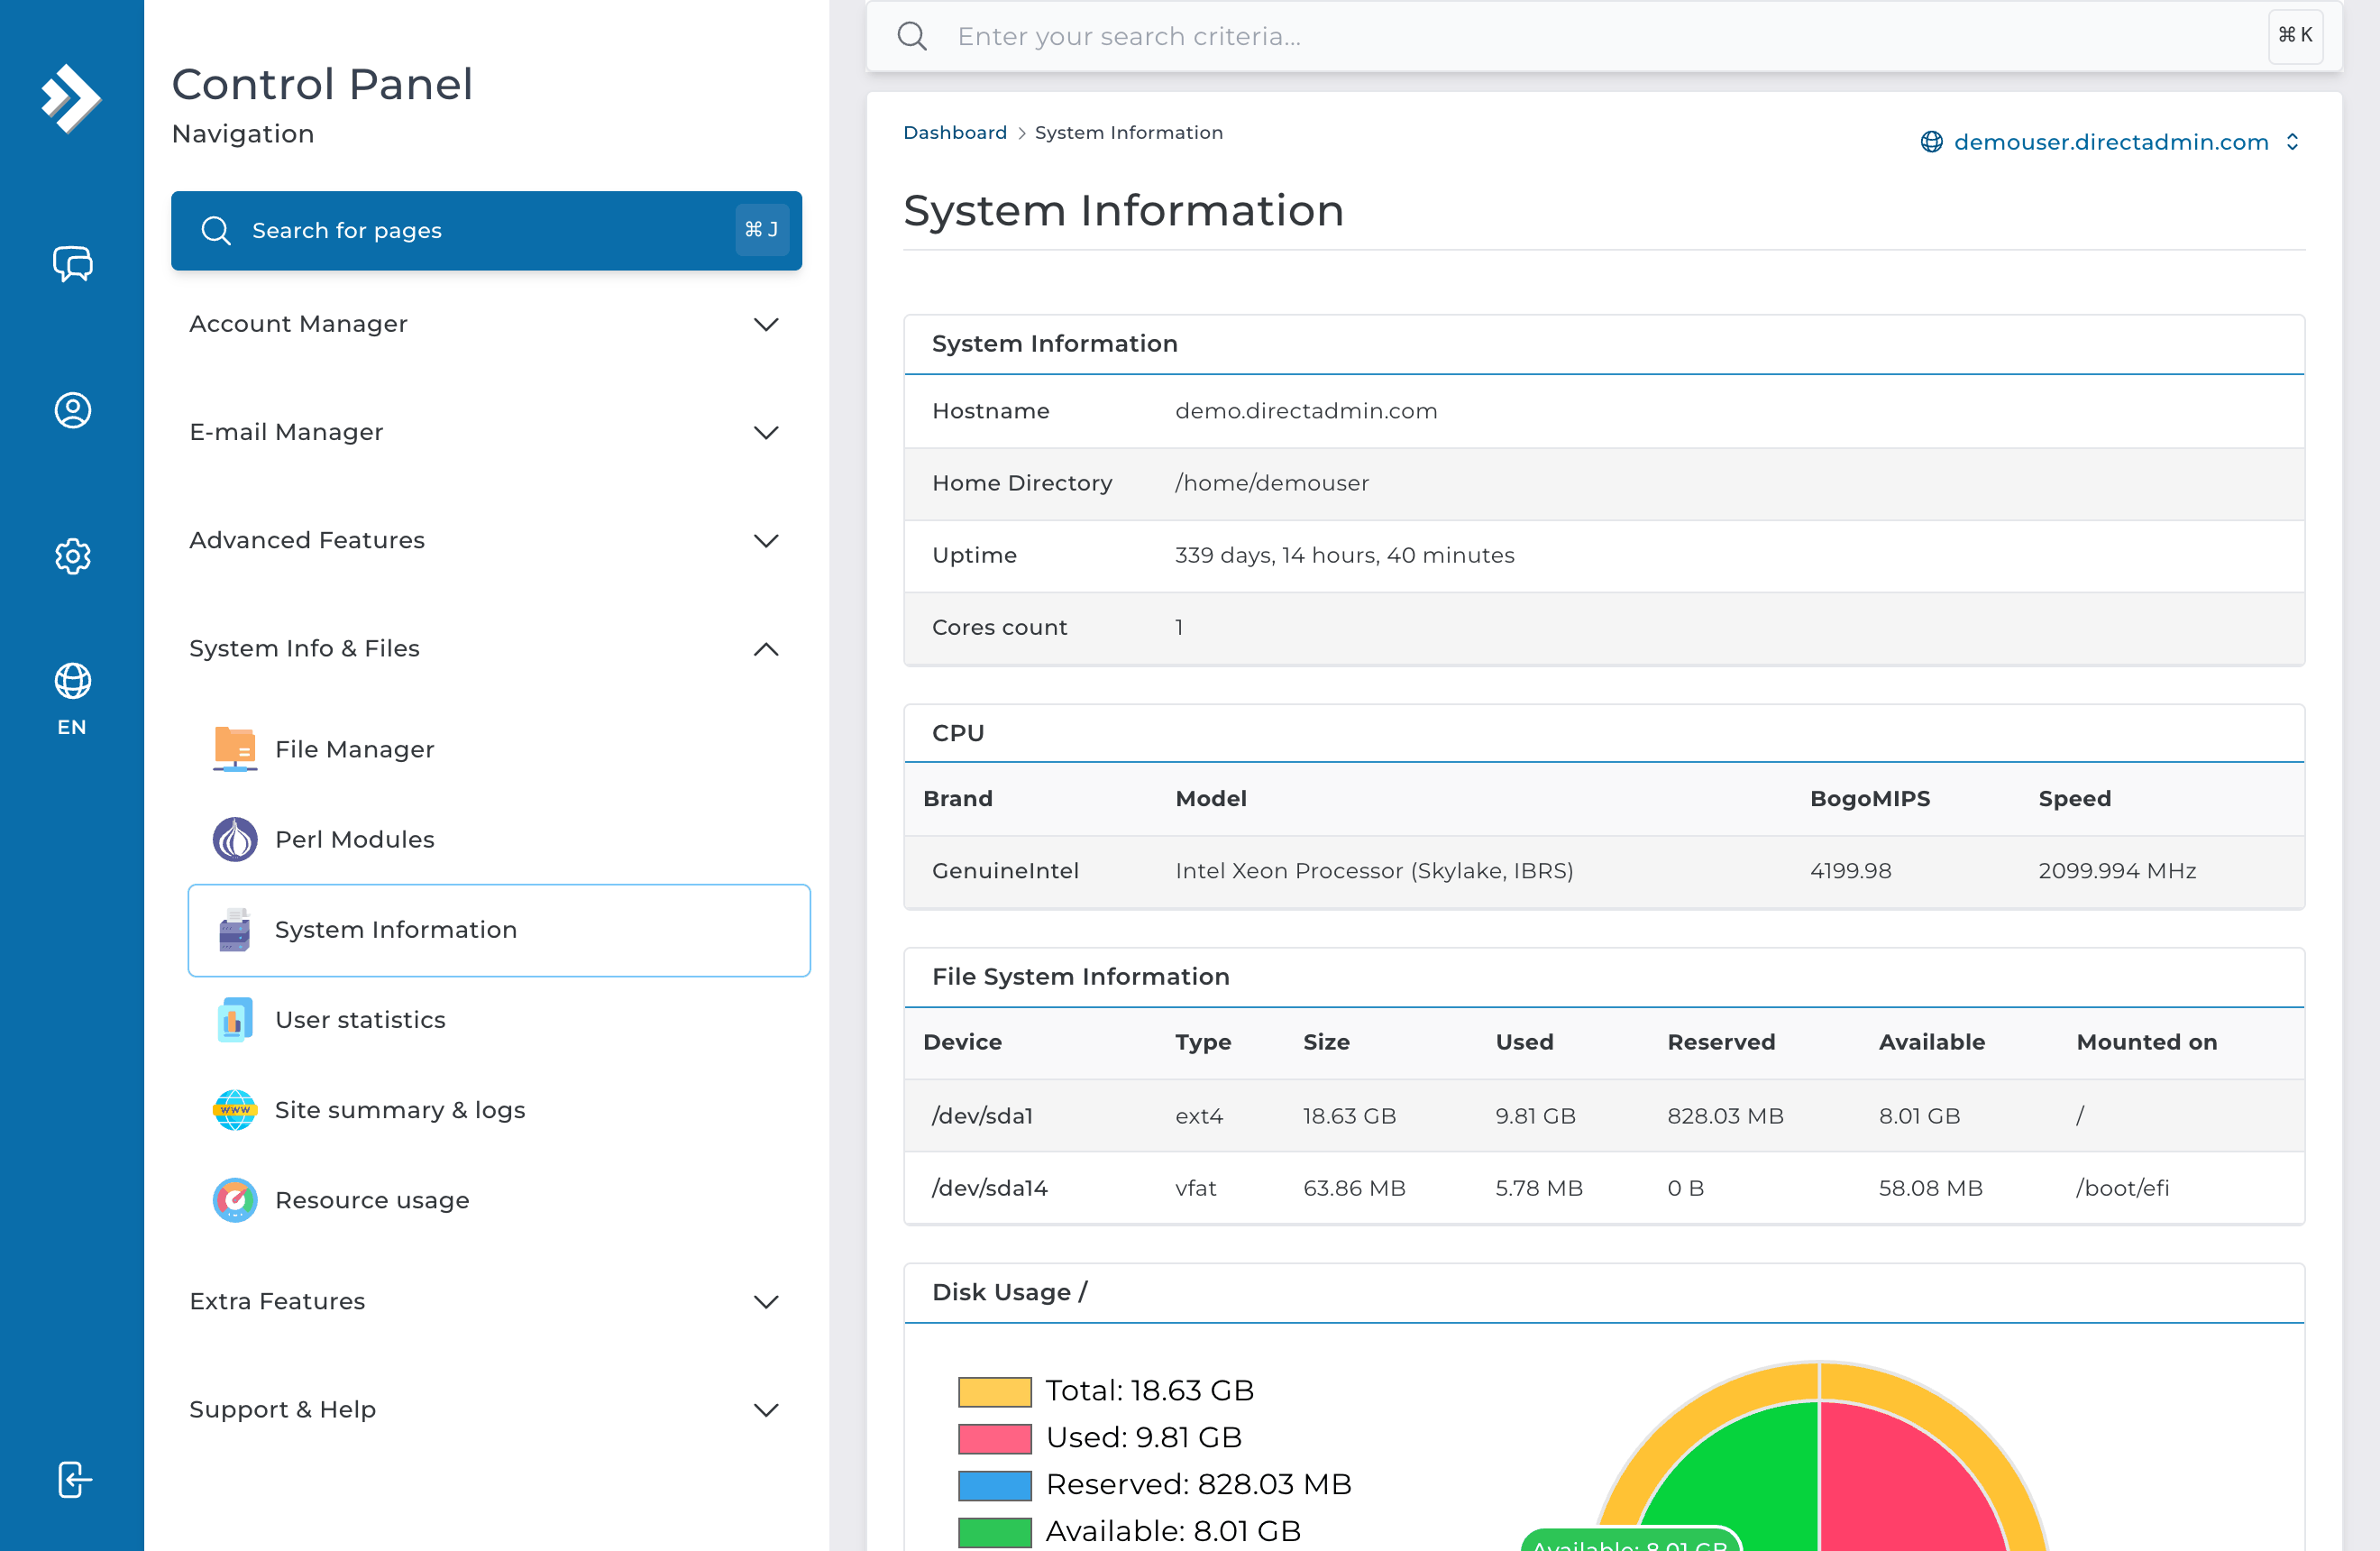The width and height of the screenshot is (2380, 1551).
Task: Focus the Search for pages field
Action: point(486,230)
